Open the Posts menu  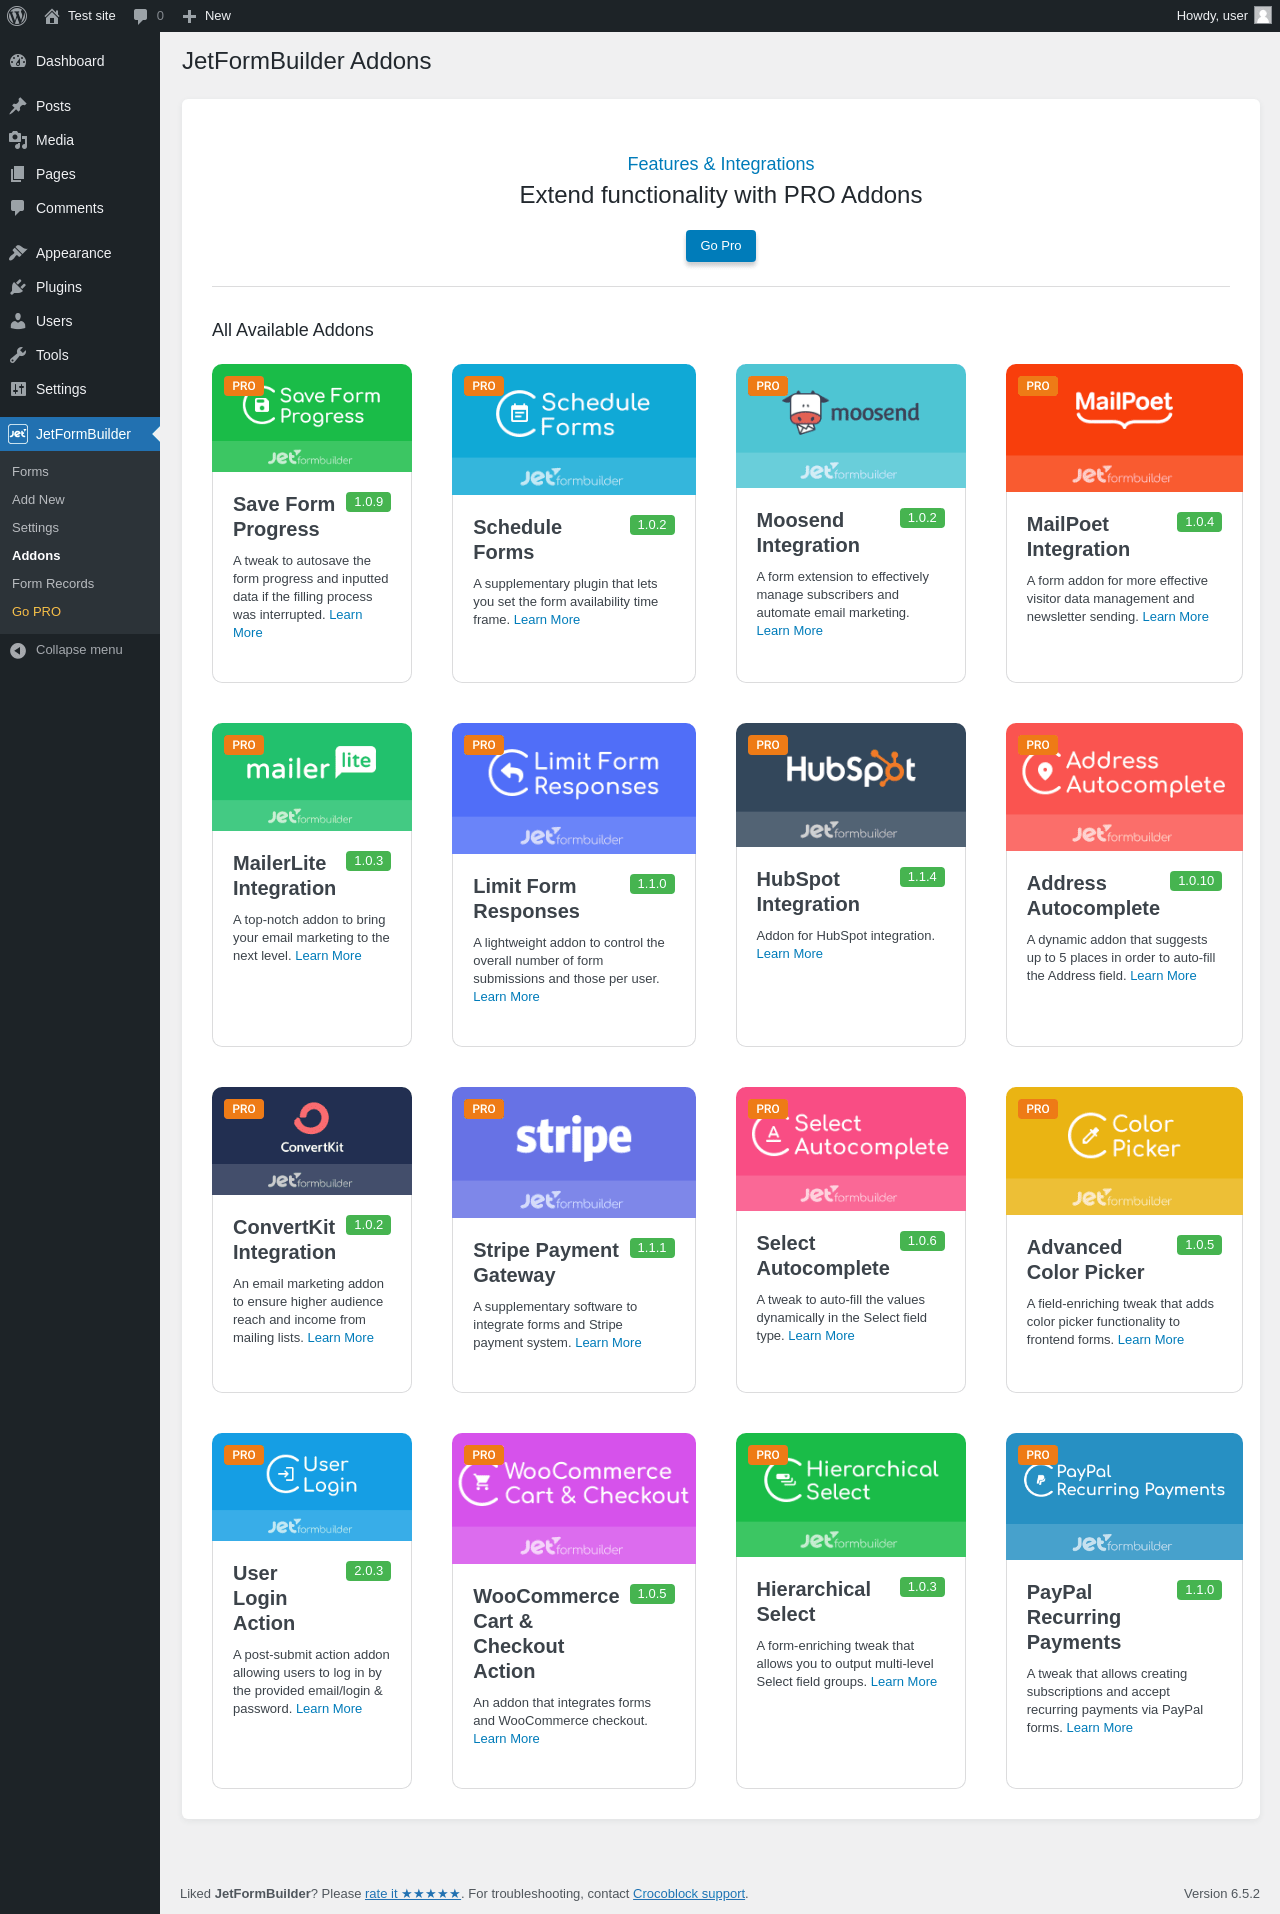click(x=80, y=106)
